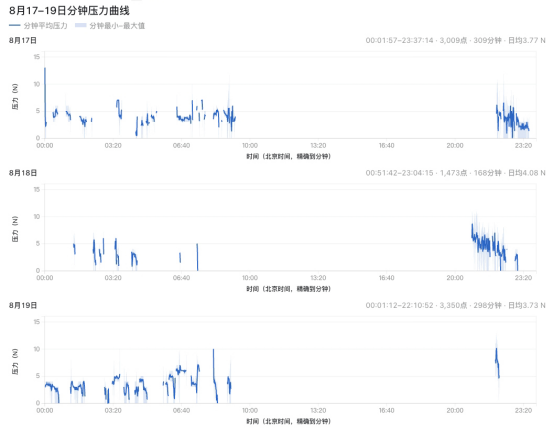Viewport: 553px width, 433px height.
Task: Click the 23:20 tick on 8月17日 chart
Action: [x=523, y=146]
